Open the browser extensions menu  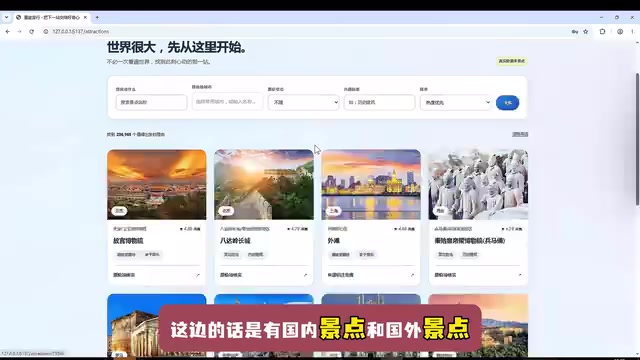pyautogui.click(x=602, y=31)
